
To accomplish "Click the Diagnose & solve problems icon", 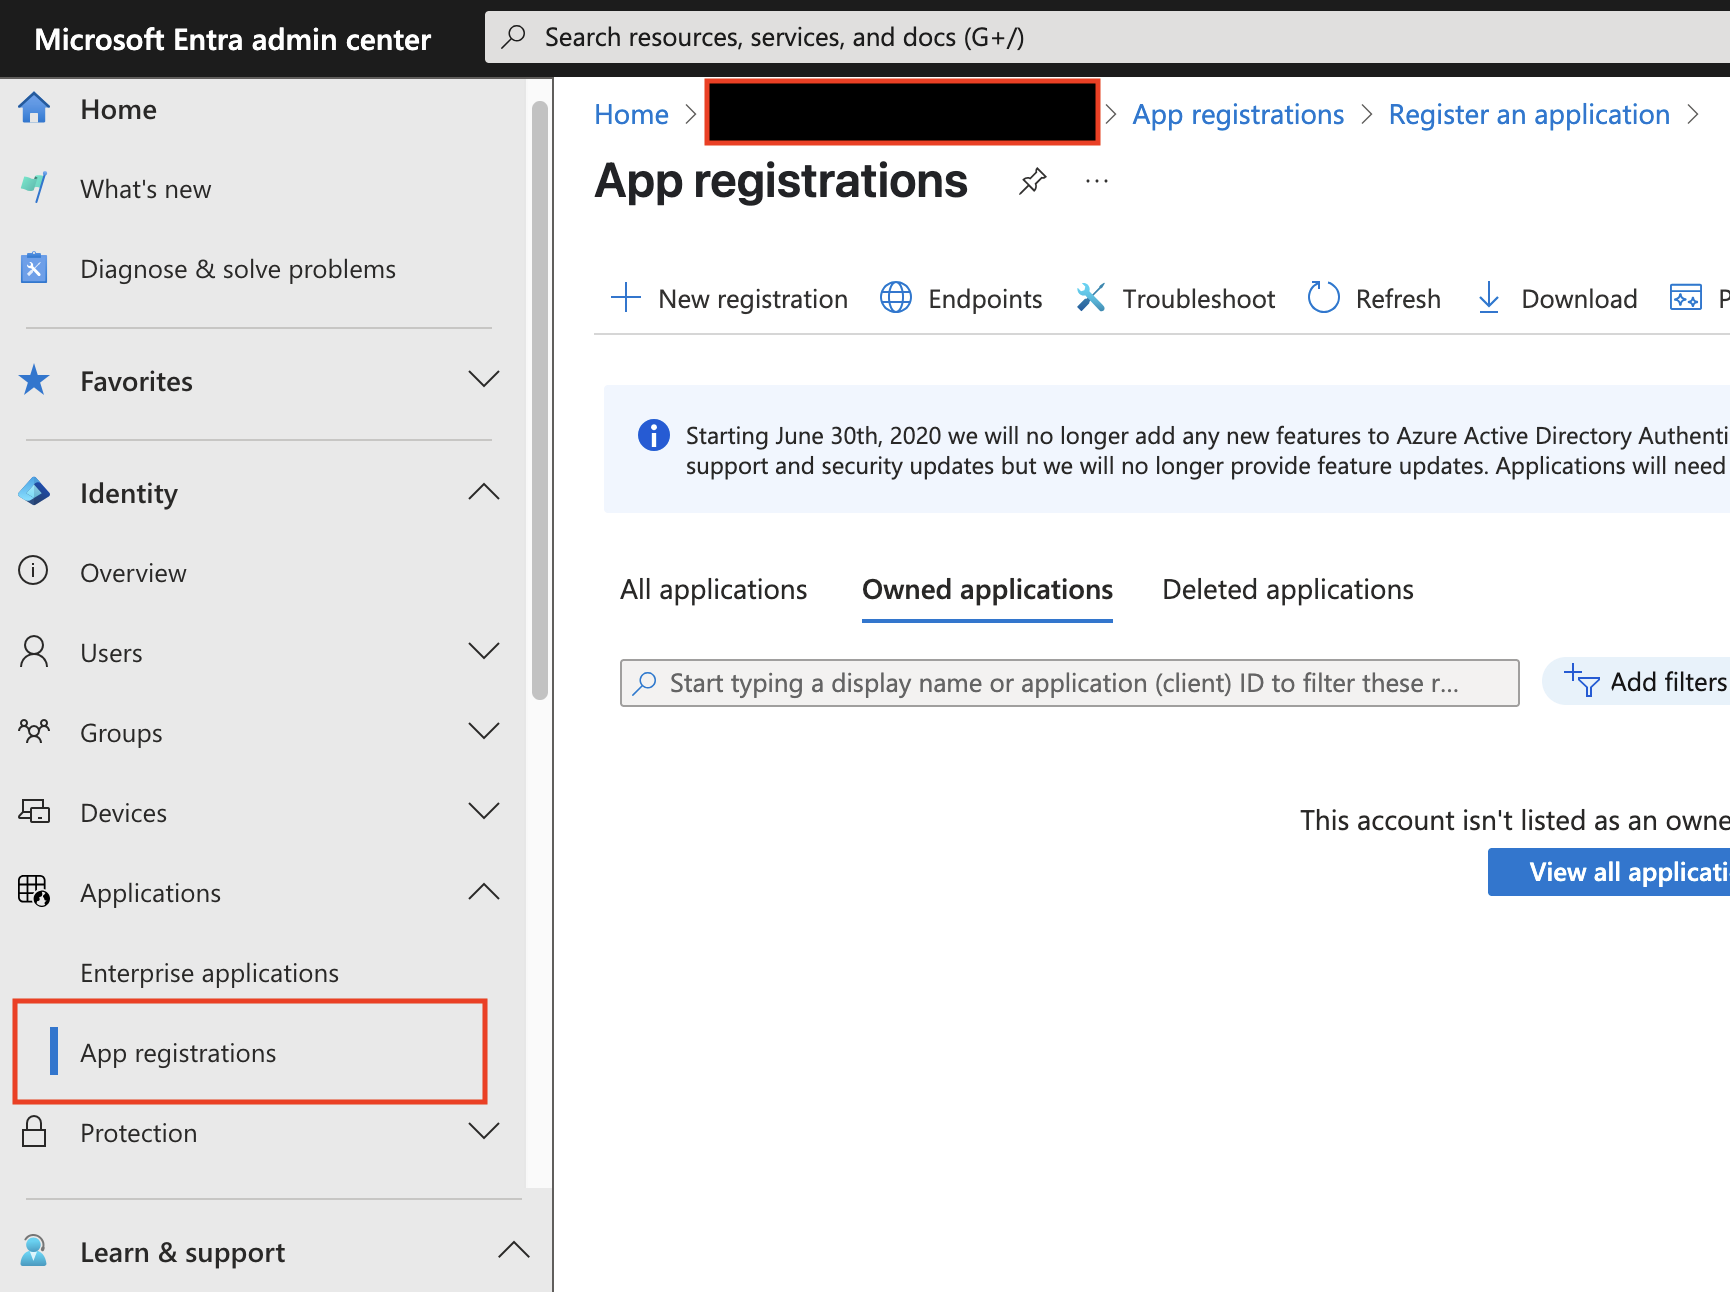I will (x=34, y=268).
